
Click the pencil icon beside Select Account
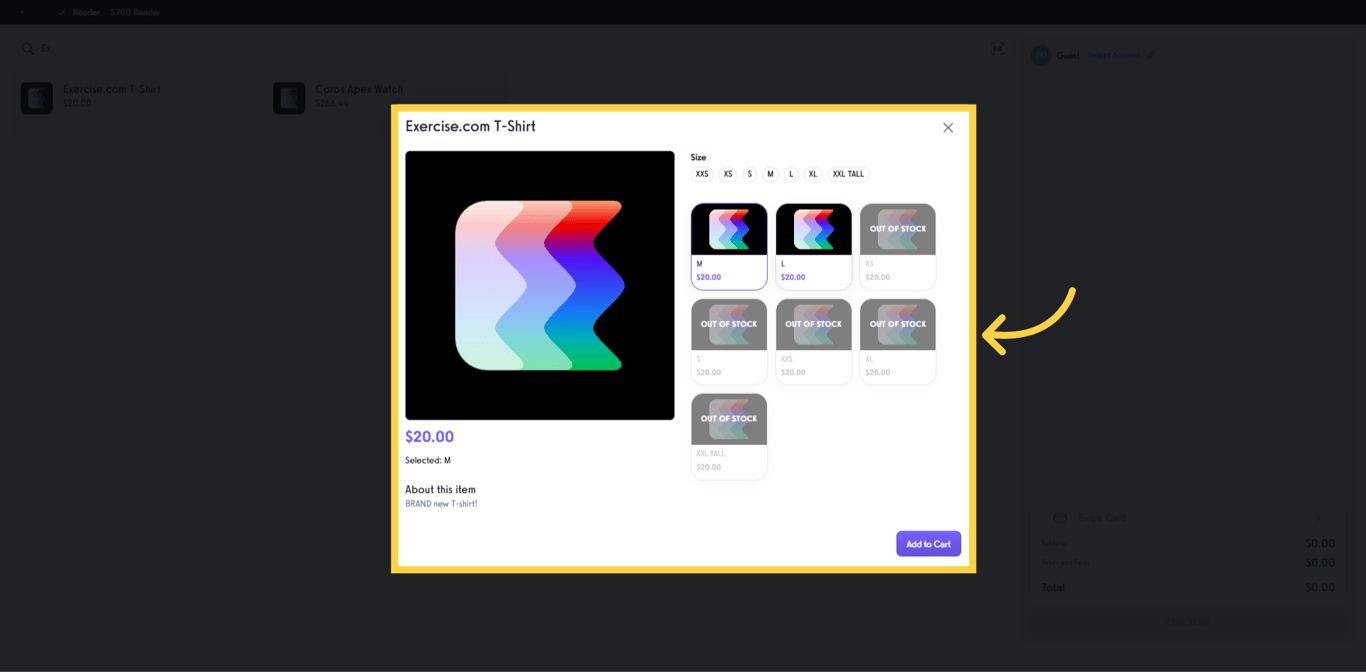(1150, 55)
